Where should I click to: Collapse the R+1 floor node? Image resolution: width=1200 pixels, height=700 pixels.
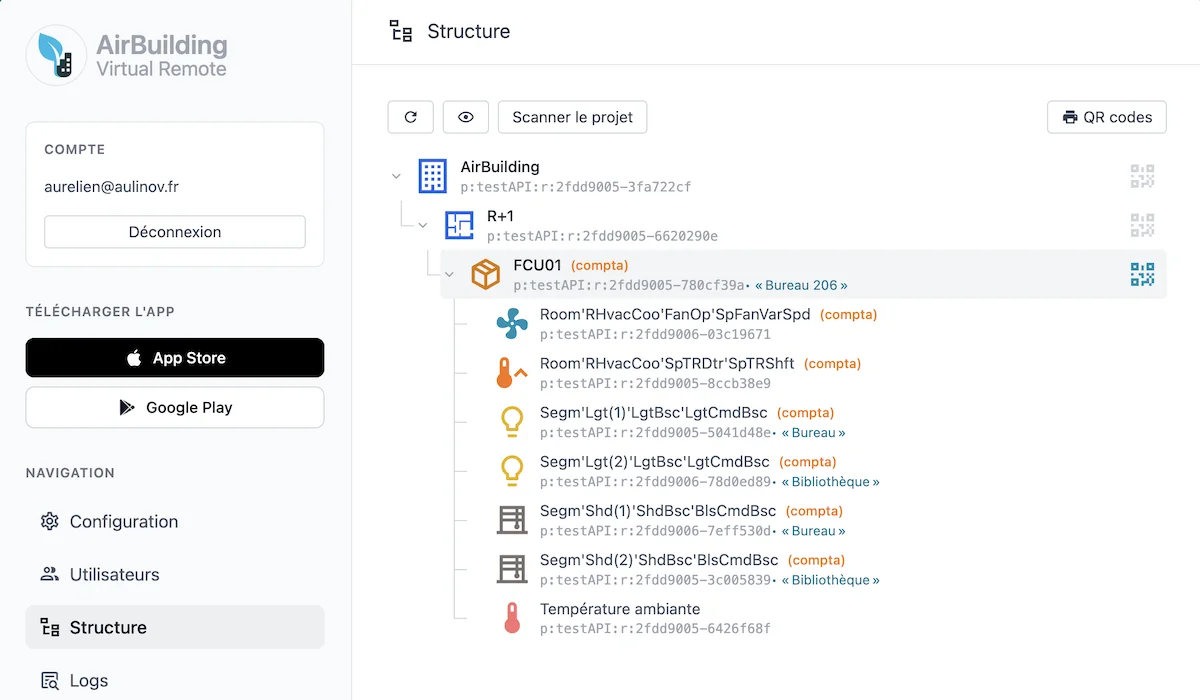tap(423, 225)
